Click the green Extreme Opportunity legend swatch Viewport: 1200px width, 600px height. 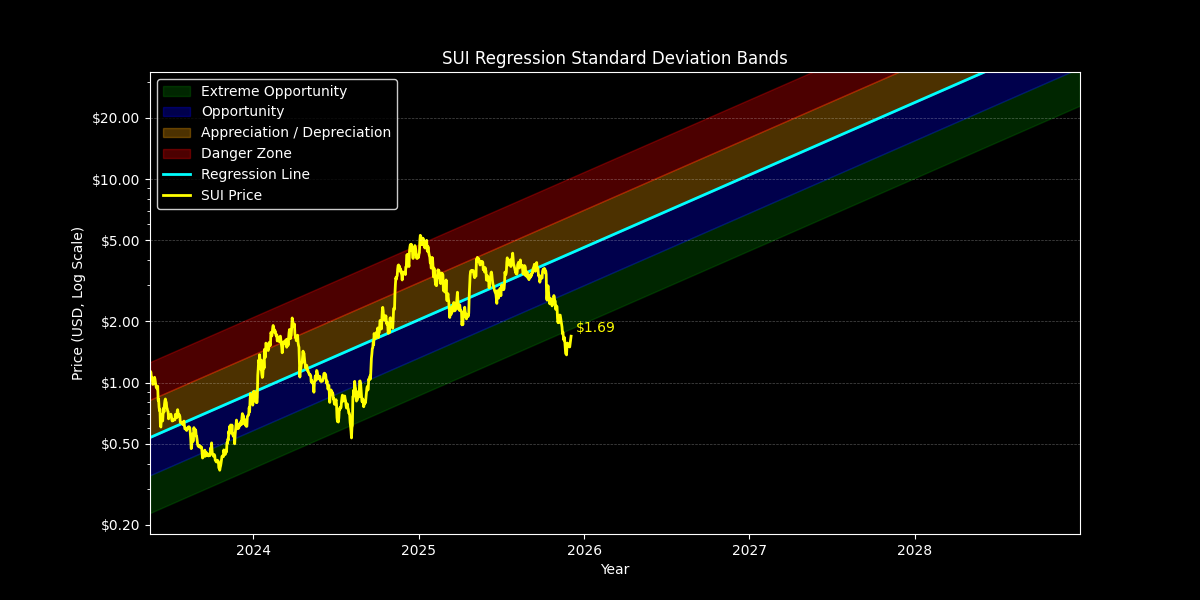[x=175, y=91]
